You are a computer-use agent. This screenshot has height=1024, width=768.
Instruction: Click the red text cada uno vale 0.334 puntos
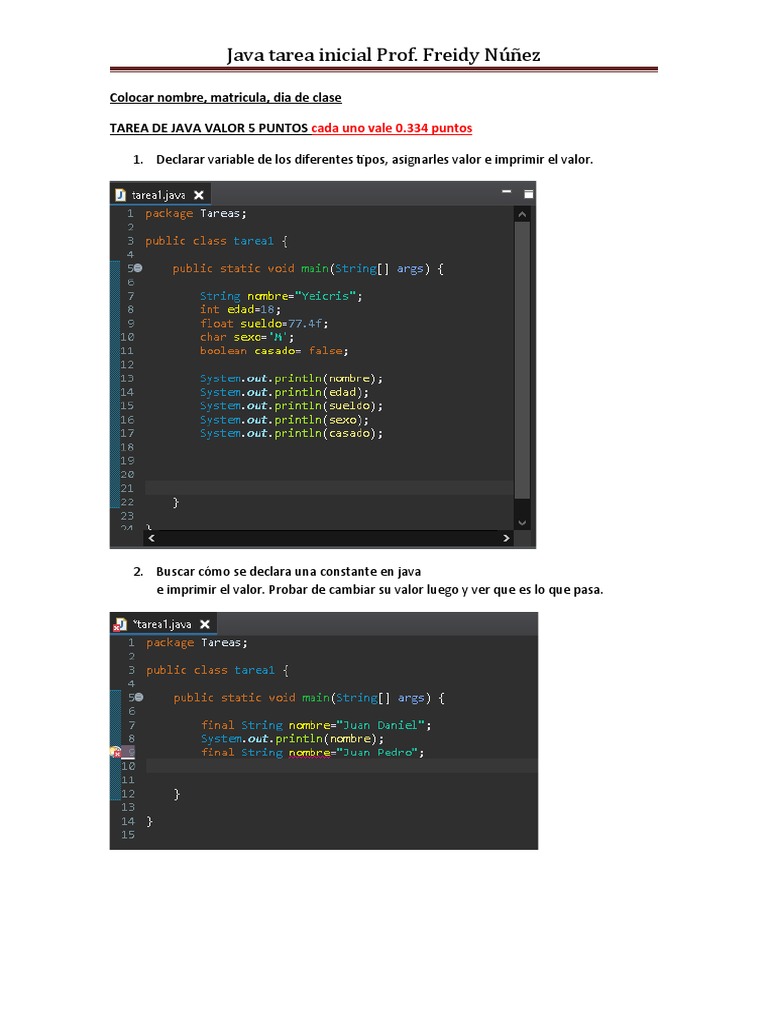(391, 128)
